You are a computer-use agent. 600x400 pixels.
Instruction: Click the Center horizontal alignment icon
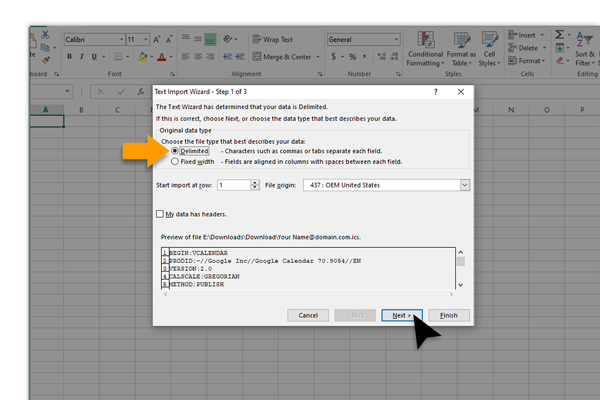coord(198,57)
